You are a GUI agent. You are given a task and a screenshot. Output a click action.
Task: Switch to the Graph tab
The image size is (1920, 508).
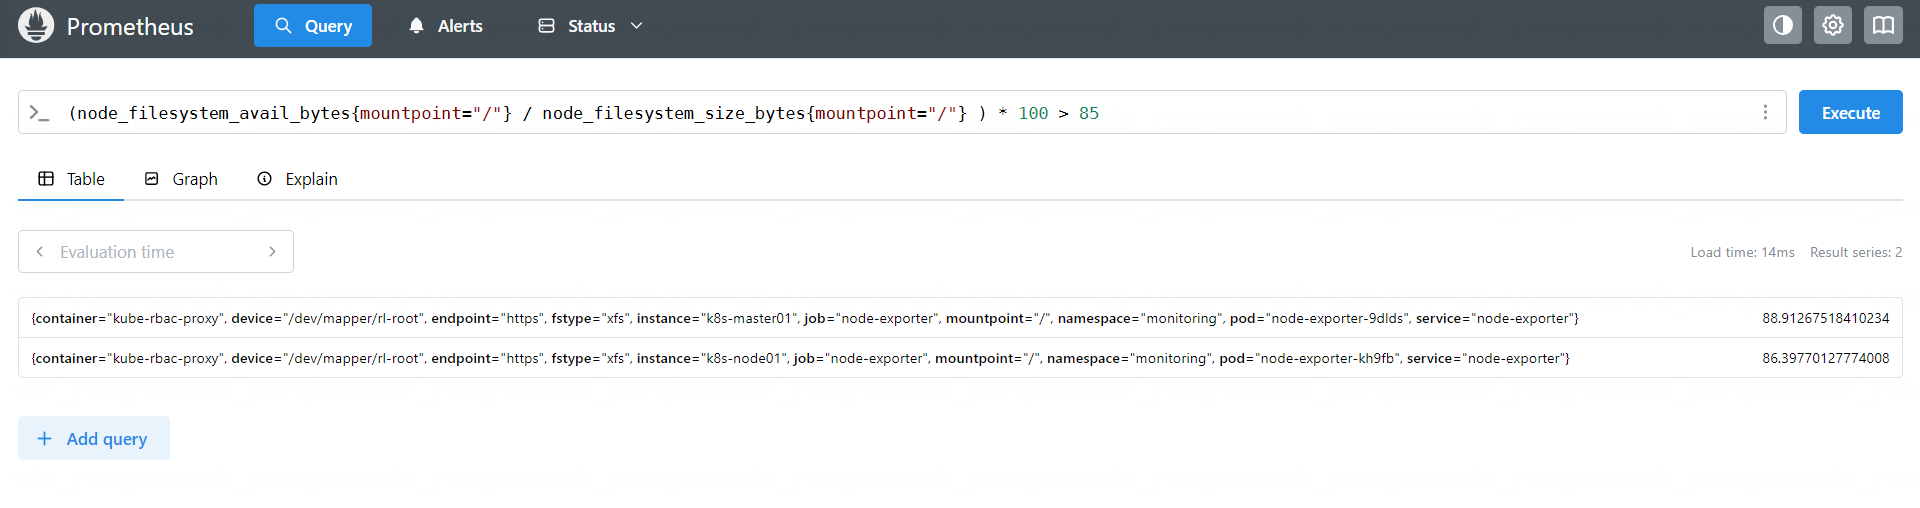pos(181,179)
